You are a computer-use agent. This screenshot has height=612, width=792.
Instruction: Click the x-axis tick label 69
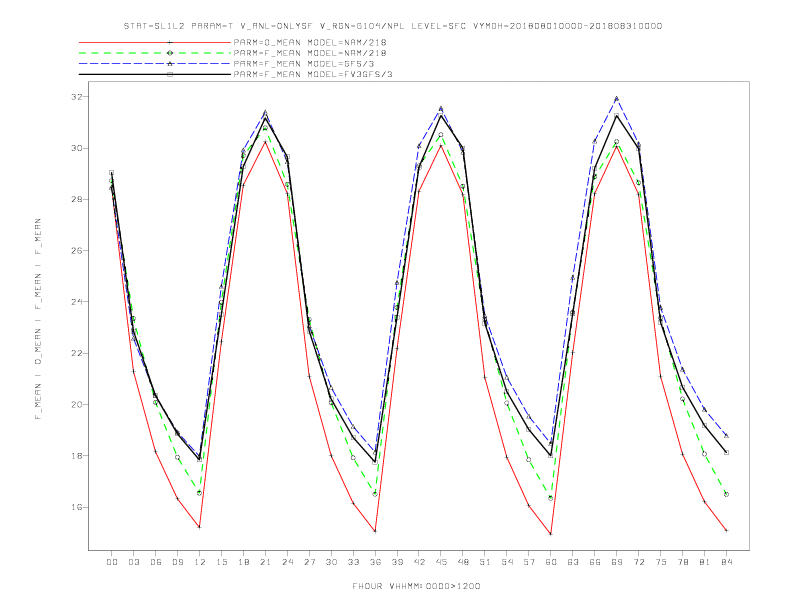tap(617, 562)
